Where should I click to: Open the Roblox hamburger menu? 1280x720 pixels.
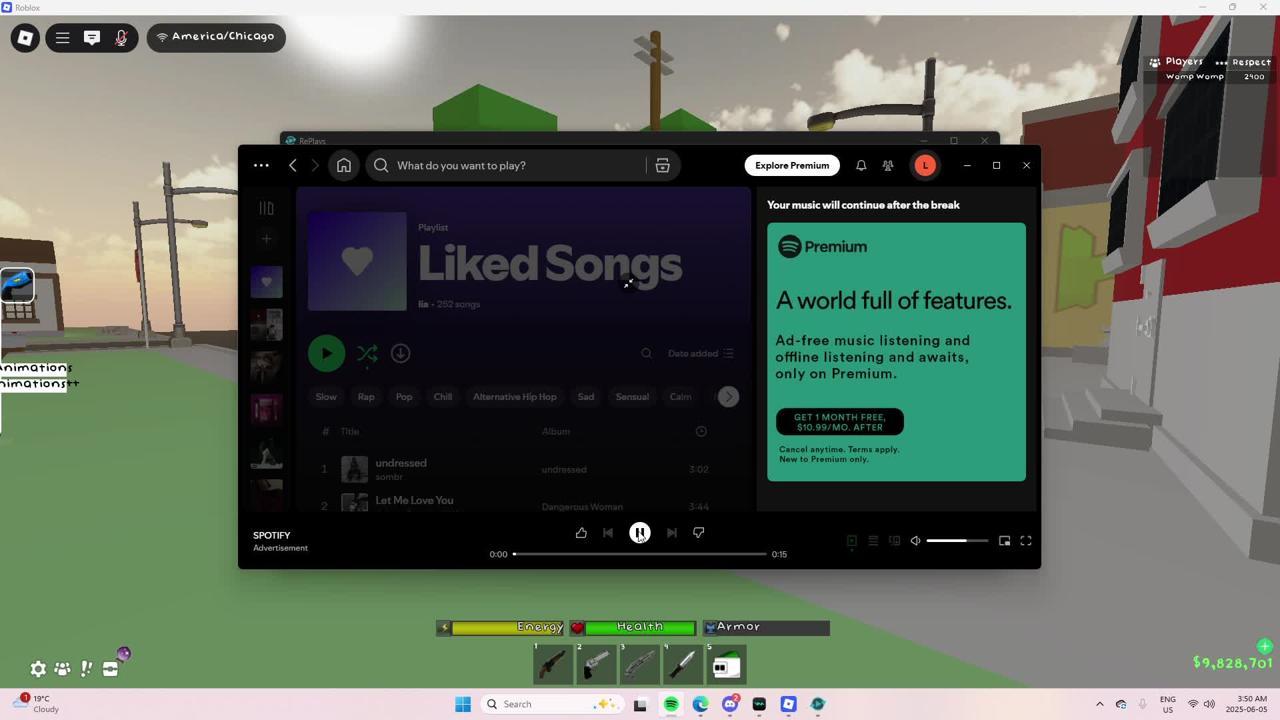(62, 38)
